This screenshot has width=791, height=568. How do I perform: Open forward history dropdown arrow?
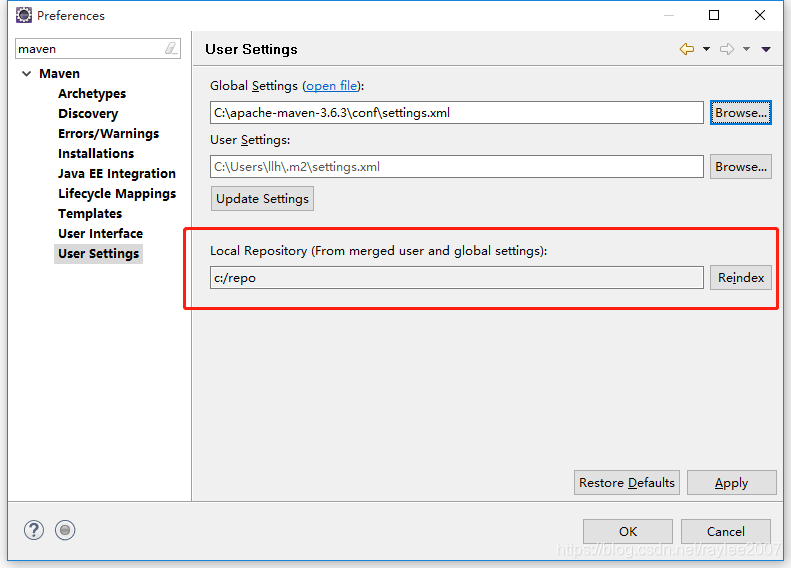click(x=746, y=49)
